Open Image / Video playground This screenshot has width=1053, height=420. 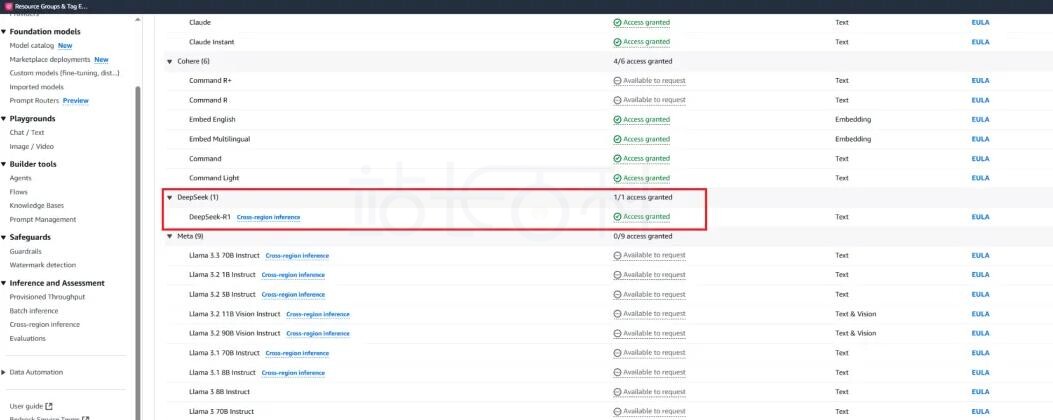pyautogui.click(x=32, y=146)
